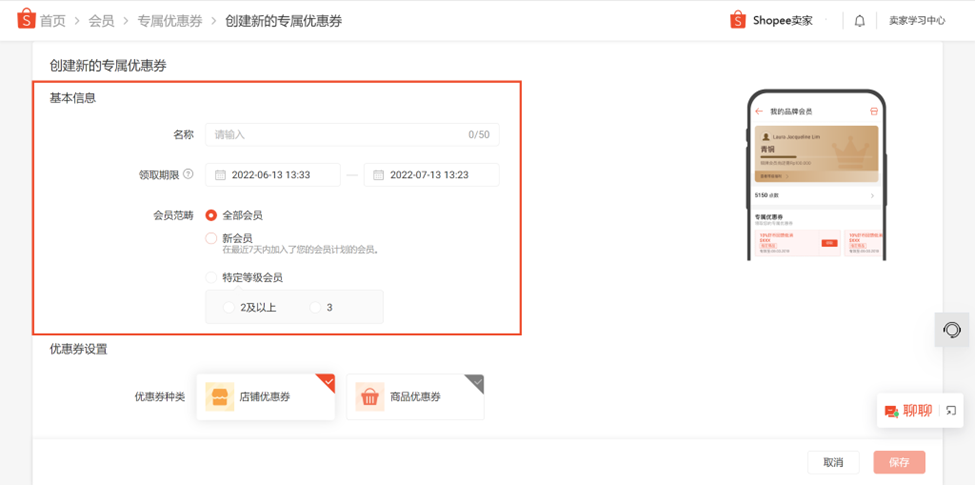Click the 店铺优惠券 shop icon

point(219,397)
